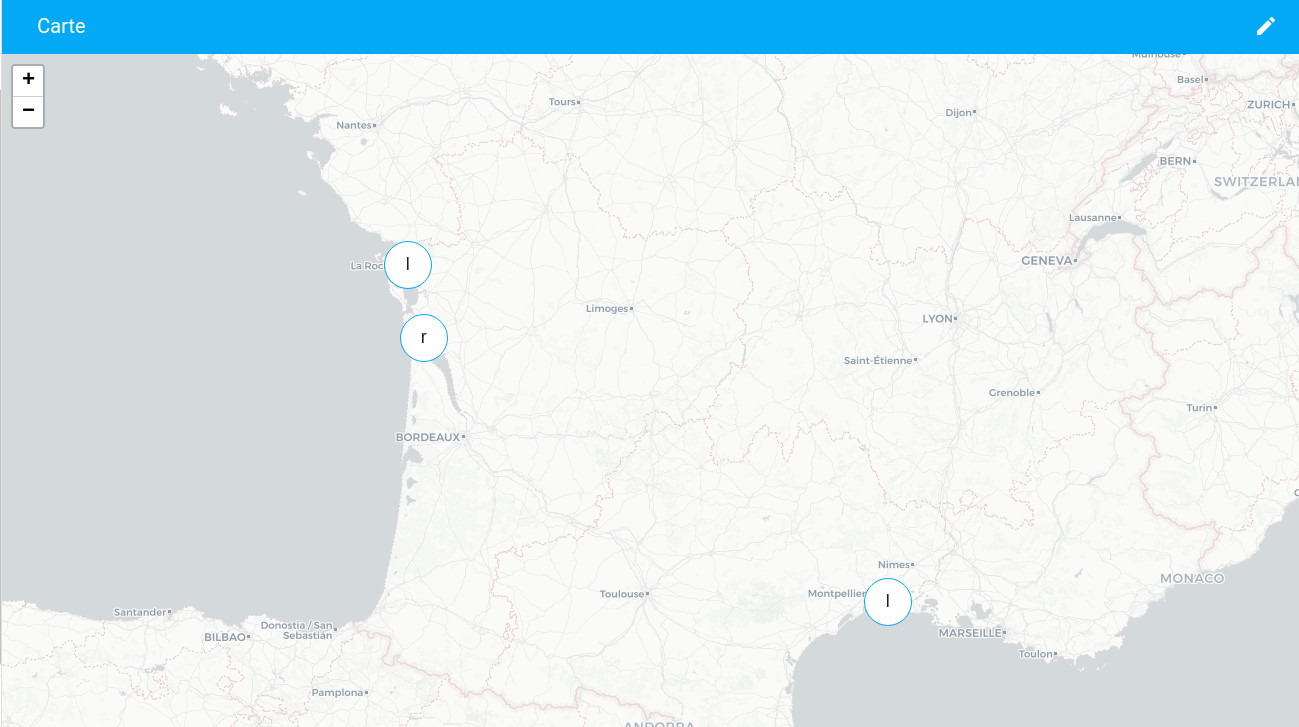The height and width of the screenshot is (727, 1299).
Task: Click the Limoges city label
Action: [x=607, y=309]
